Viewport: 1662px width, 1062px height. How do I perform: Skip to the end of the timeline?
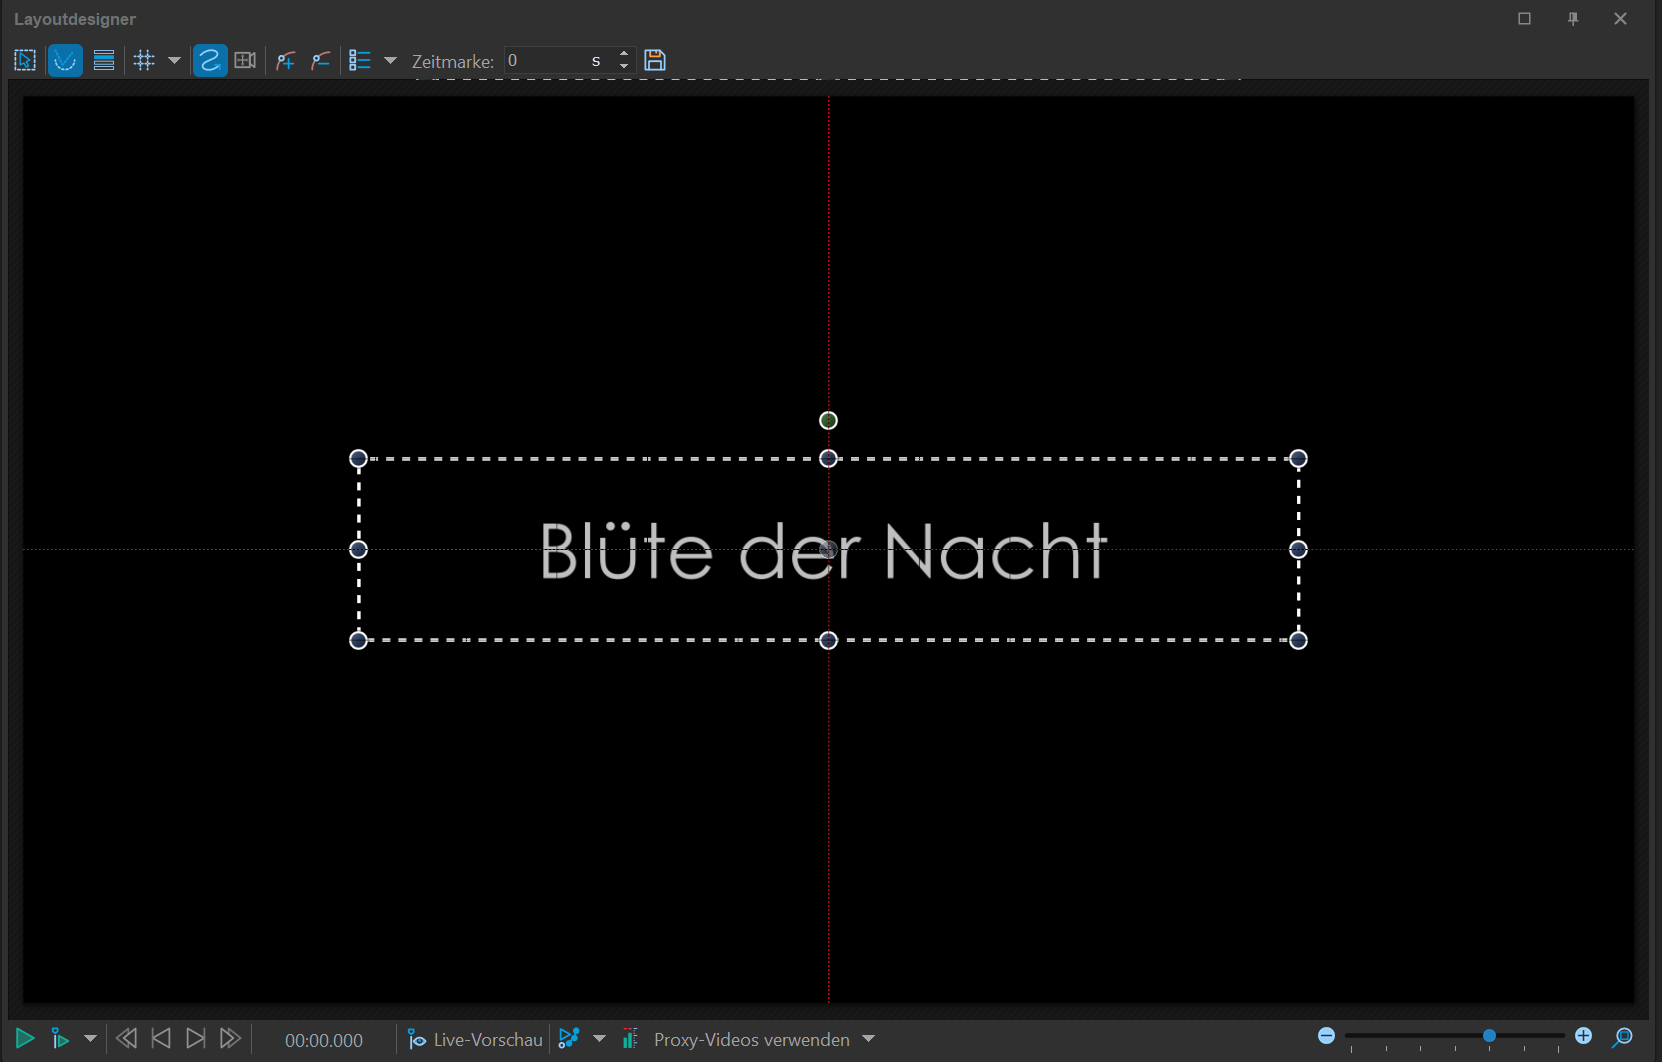(x=230, y=1039)
